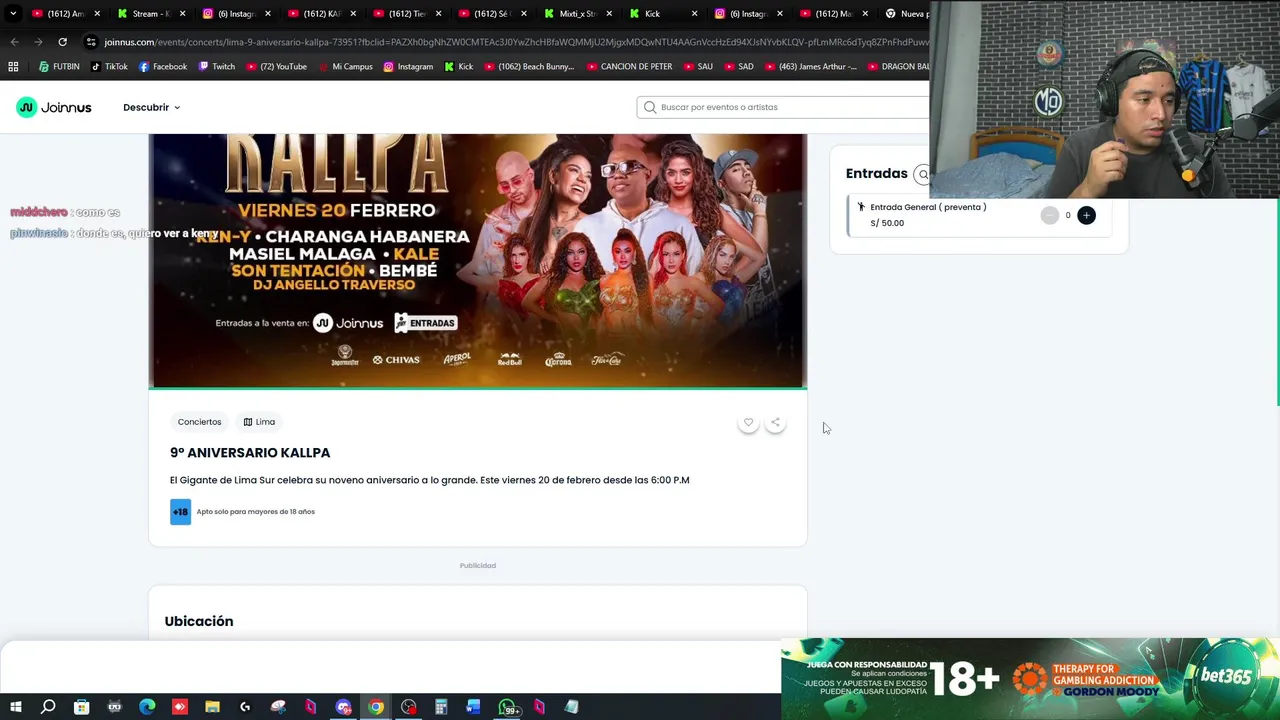The image size is (1280, 720).
Task: Open Microsoft Store from taskbar
Action: click(81, 707)
